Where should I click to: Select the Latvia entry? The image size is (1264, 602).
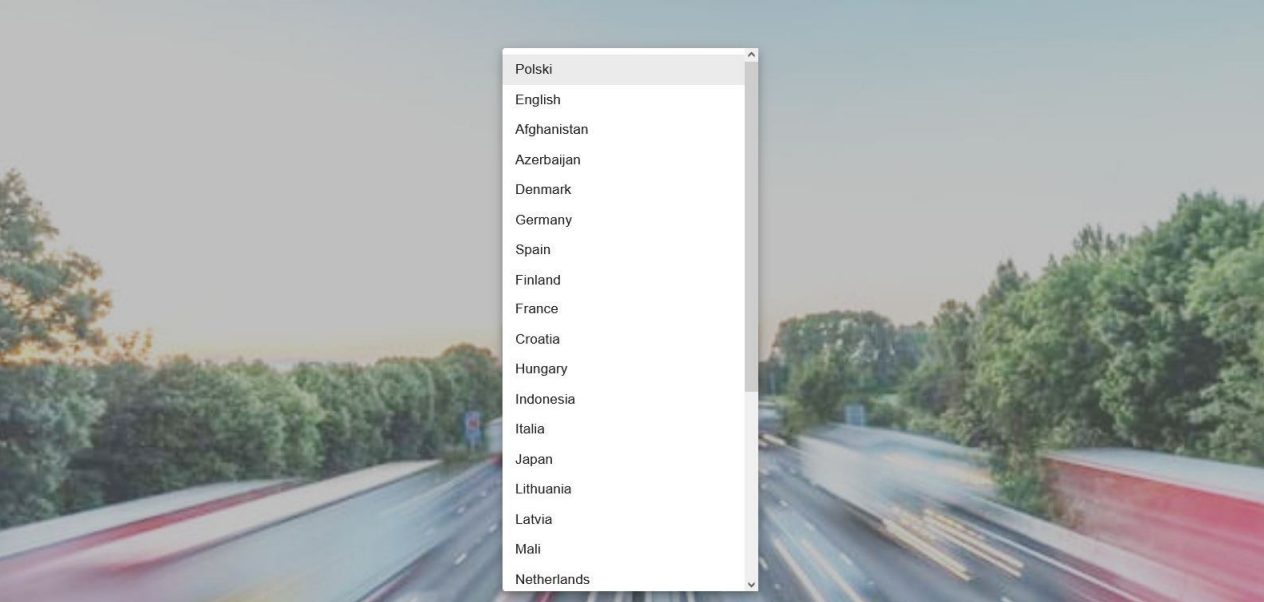point(623,519)
